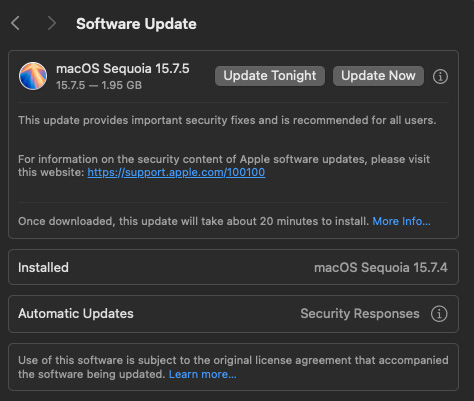The image size is (474, 401).
Task: Click the Update Tonight button
Action: 270,76
